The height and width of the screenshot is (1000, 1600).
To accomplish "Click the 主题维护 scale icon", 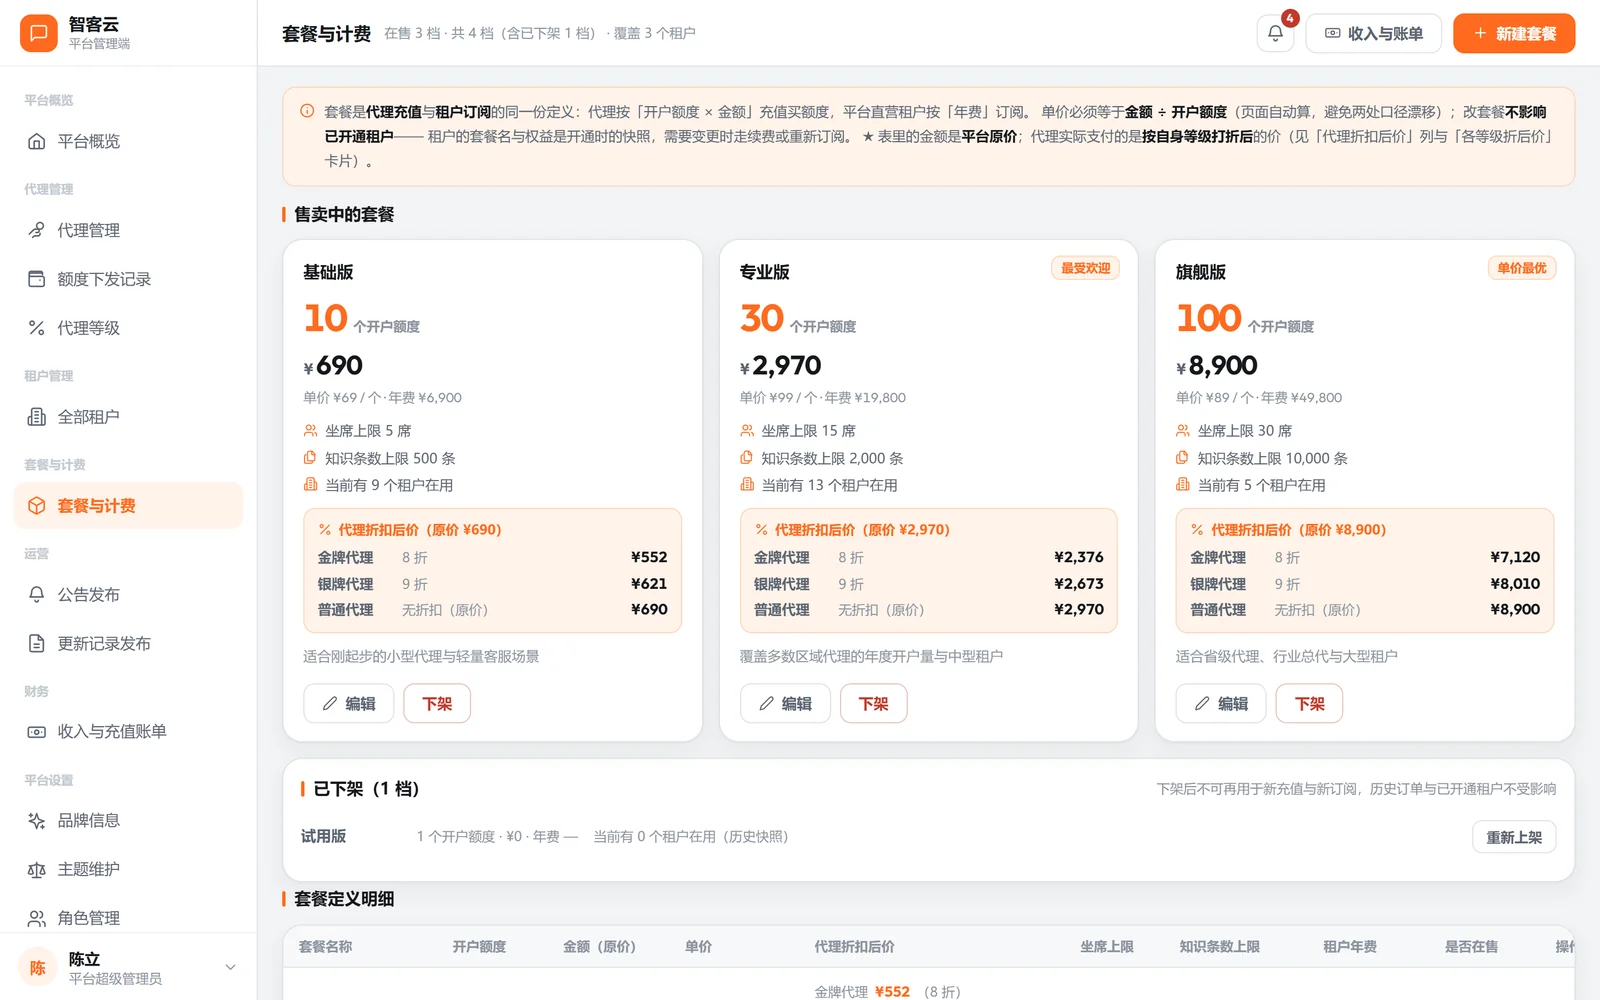I will (x=37, y=870).
